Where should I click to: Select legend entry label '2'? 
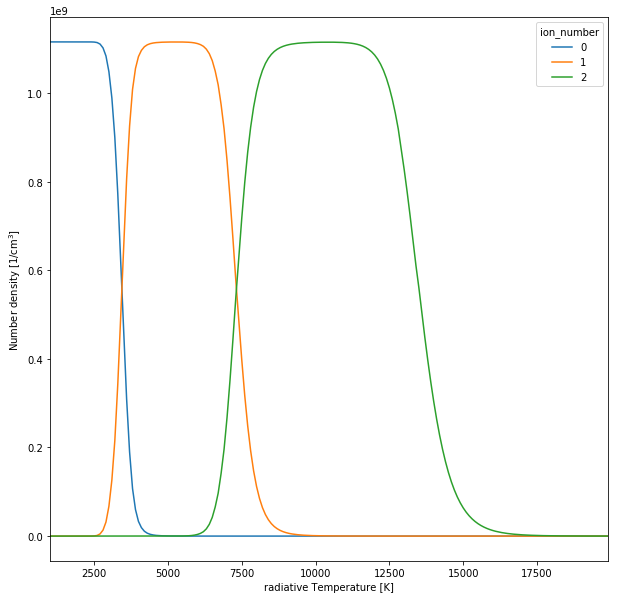tap(583, 77)
